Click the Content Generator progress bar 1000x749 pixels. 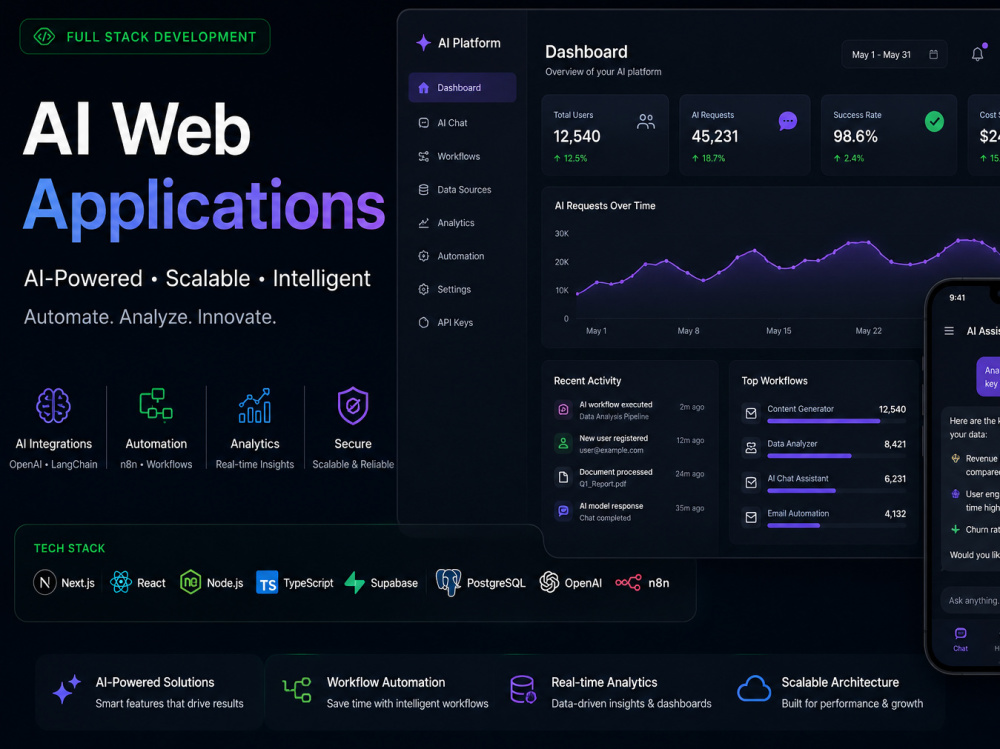[836, 421]
